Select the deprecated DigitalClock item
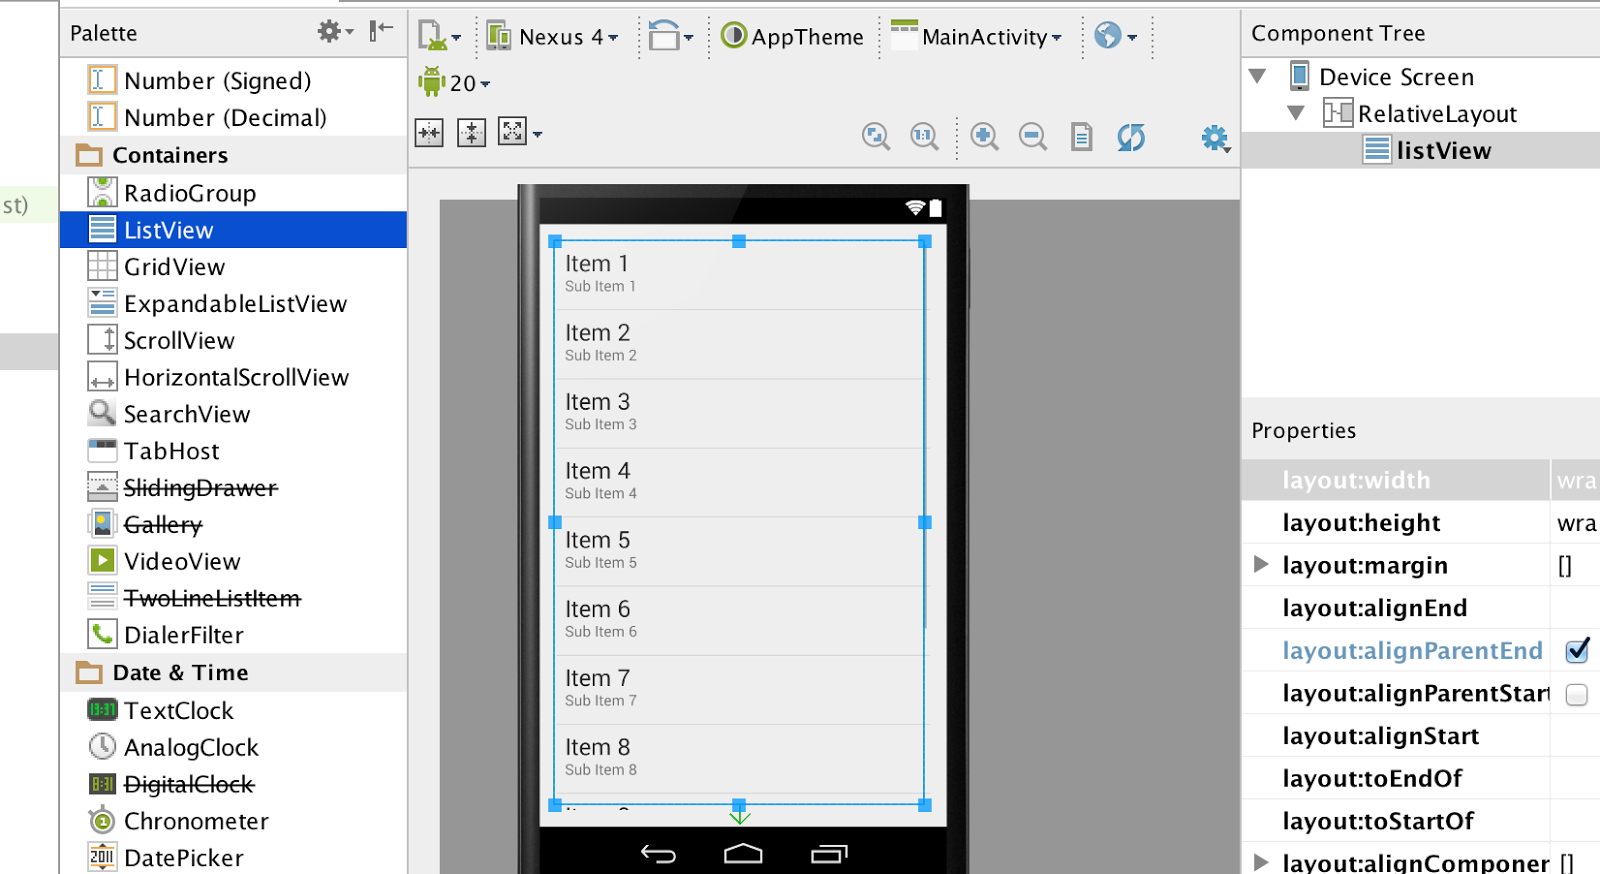 [233, 784]
